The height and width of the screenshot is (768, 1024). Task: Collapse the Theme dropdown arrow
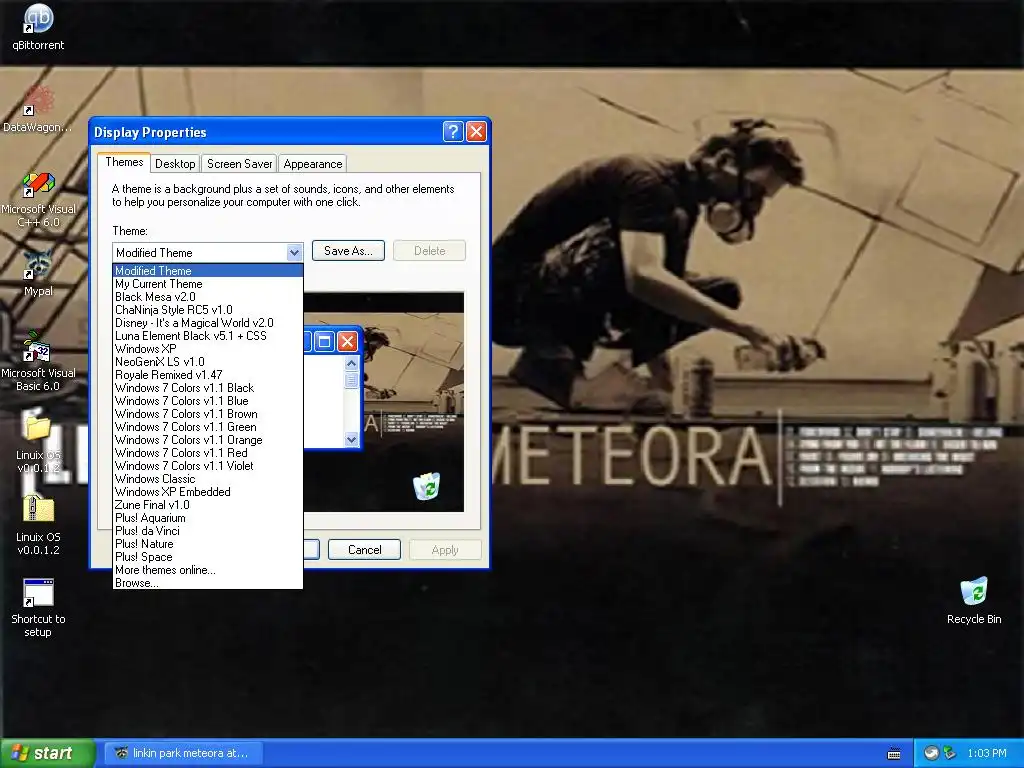(x=294, y=252)
